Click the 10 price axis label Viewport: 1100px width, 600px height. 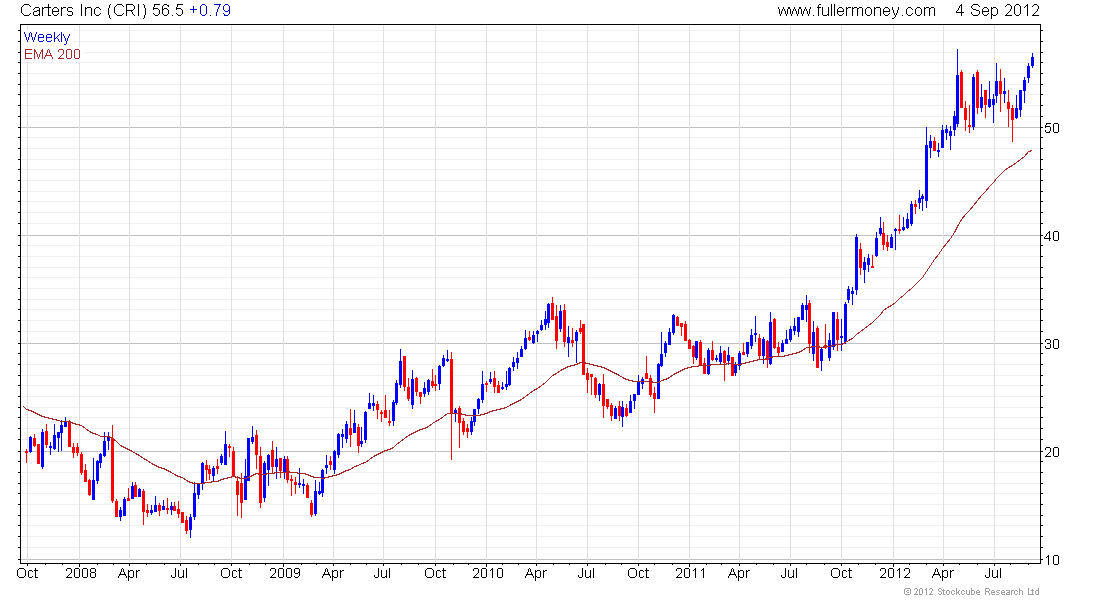(1052, 560)
